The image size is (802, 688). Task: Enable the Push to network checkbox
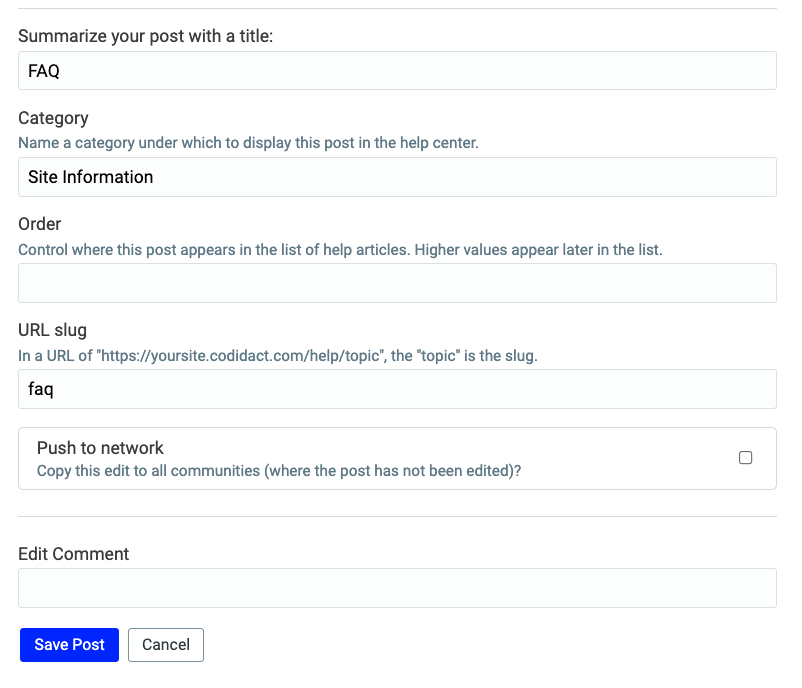[746, 458]
